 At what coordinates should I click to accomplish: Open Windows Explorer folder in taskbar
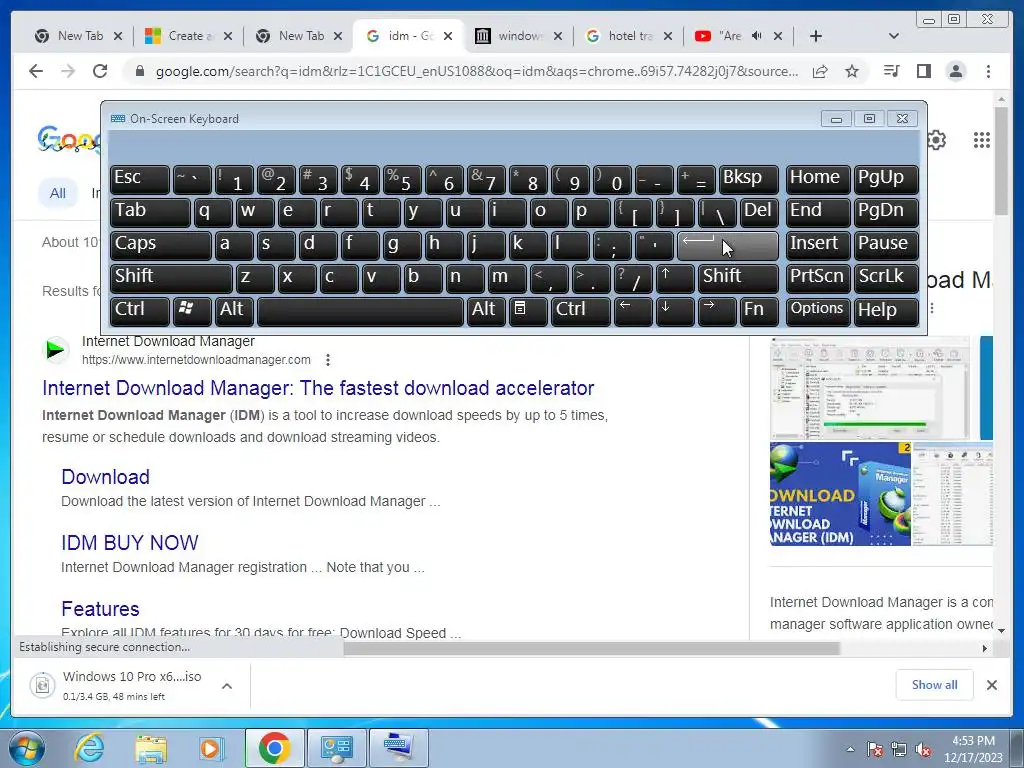pos(151,748)
